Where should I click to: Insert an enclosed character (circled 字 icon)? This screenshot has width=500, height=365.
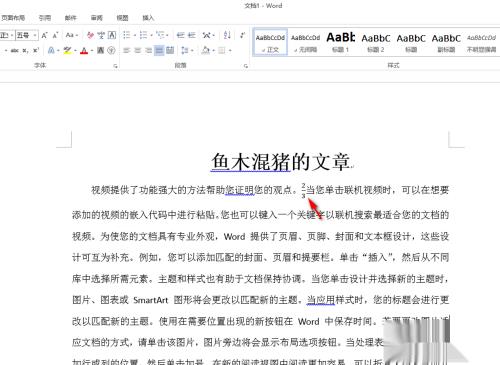coord(111,50)
